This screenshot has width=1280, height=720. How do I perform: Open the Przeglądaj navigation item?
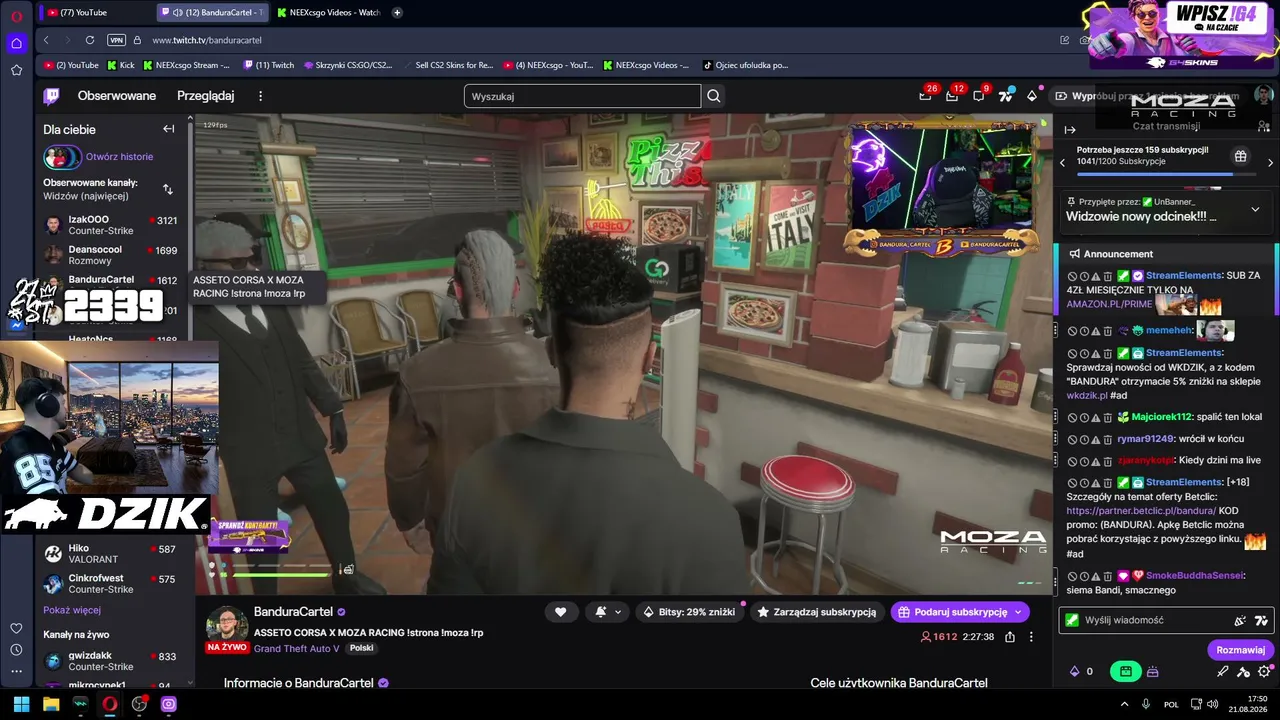click(x=206, y=96)
